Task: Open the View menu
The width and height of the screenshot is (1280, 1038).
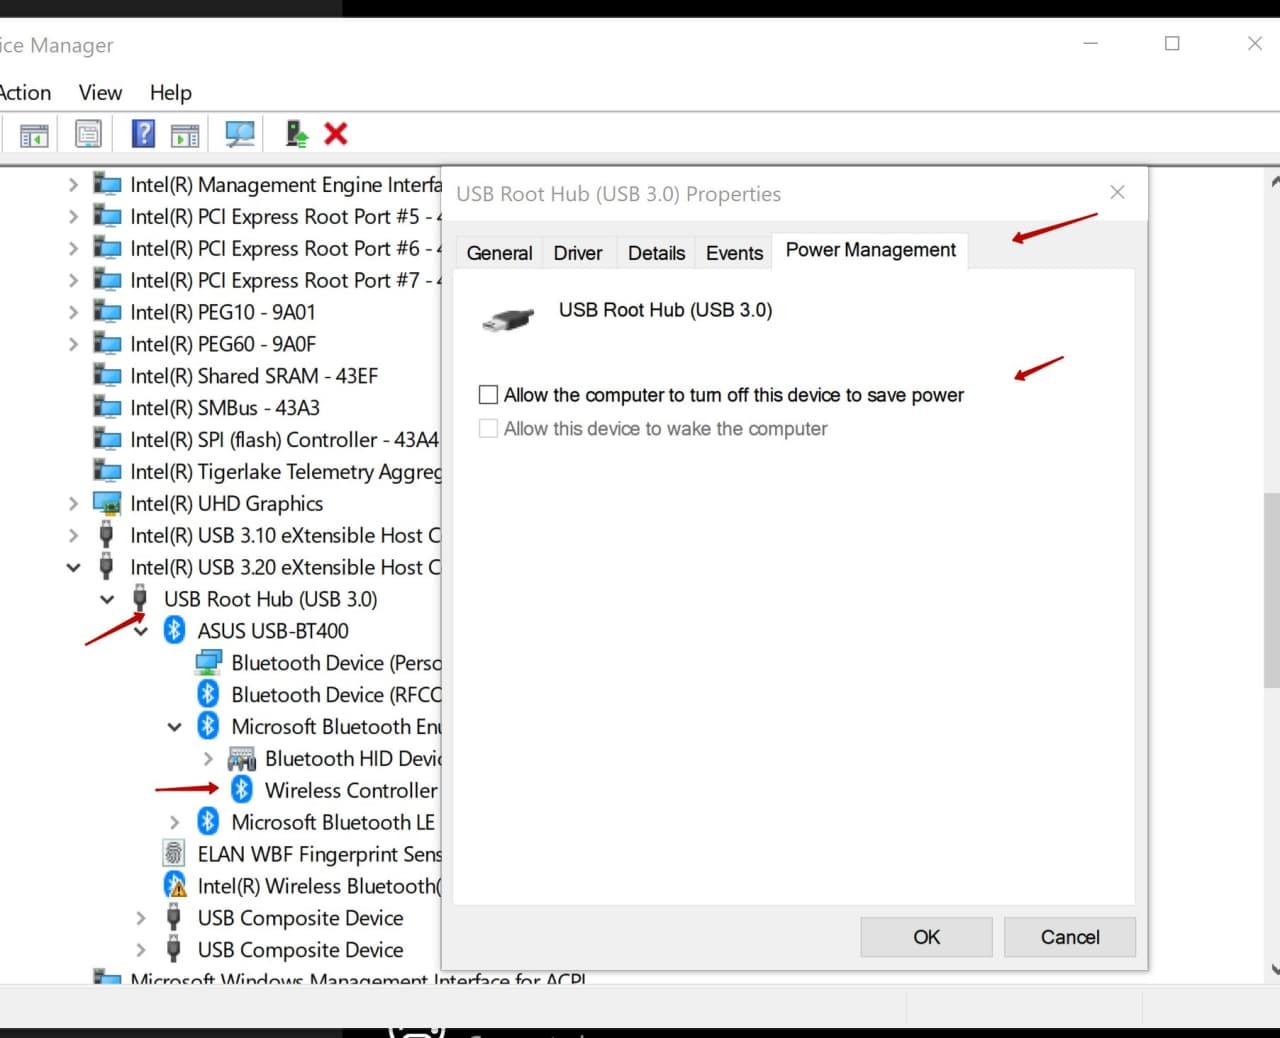Action: tap(100, 93)
